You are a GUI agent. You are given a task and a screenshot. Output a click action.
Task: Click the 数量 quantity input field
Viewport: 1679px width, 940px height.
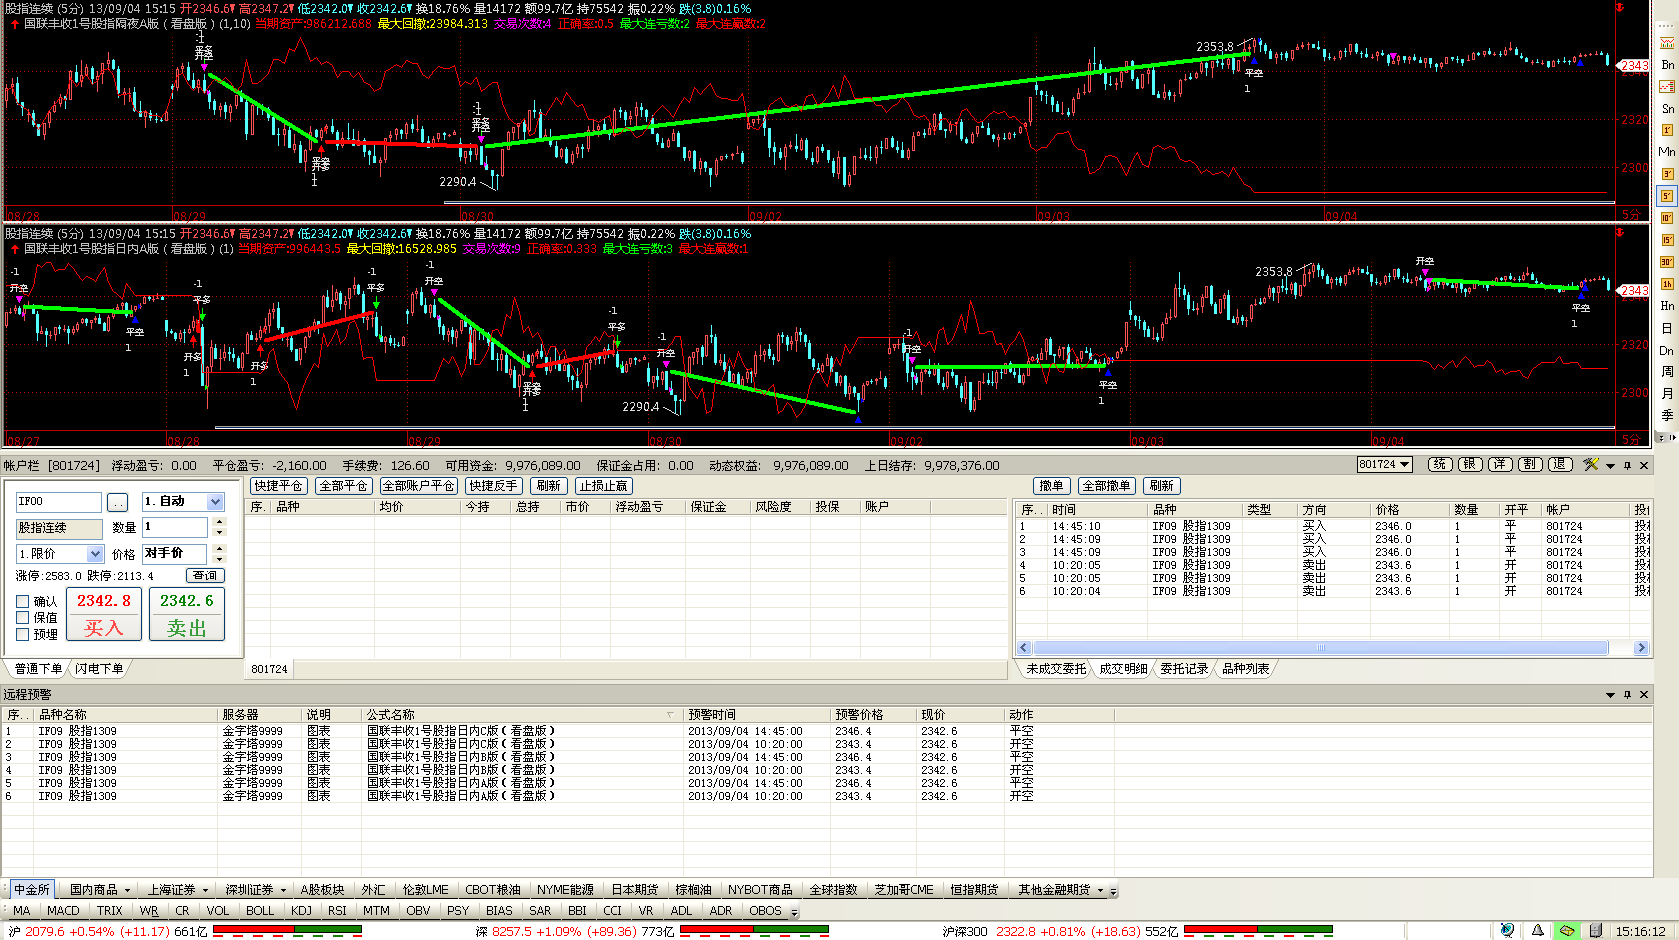pyautogui.click(x=175, y=527)
